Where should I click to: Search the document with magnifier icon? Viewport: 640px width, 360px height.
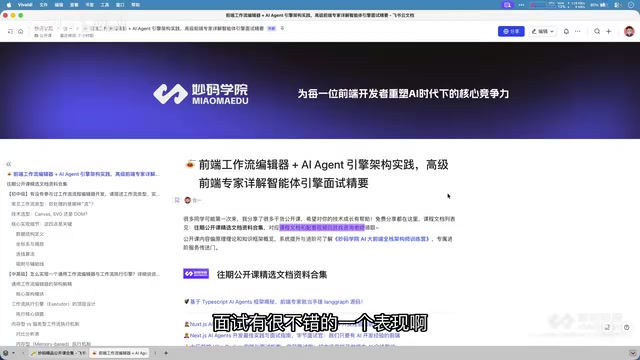coord(597,31)
